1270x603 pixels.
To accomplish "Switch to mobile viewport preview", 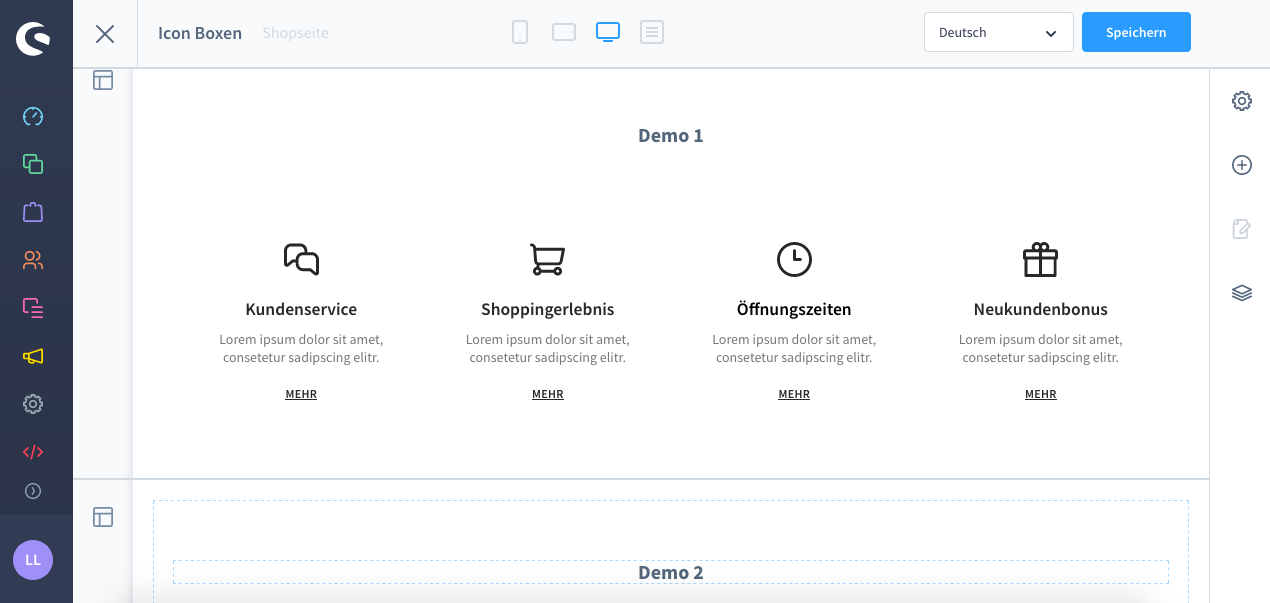I will coord(520,33).
